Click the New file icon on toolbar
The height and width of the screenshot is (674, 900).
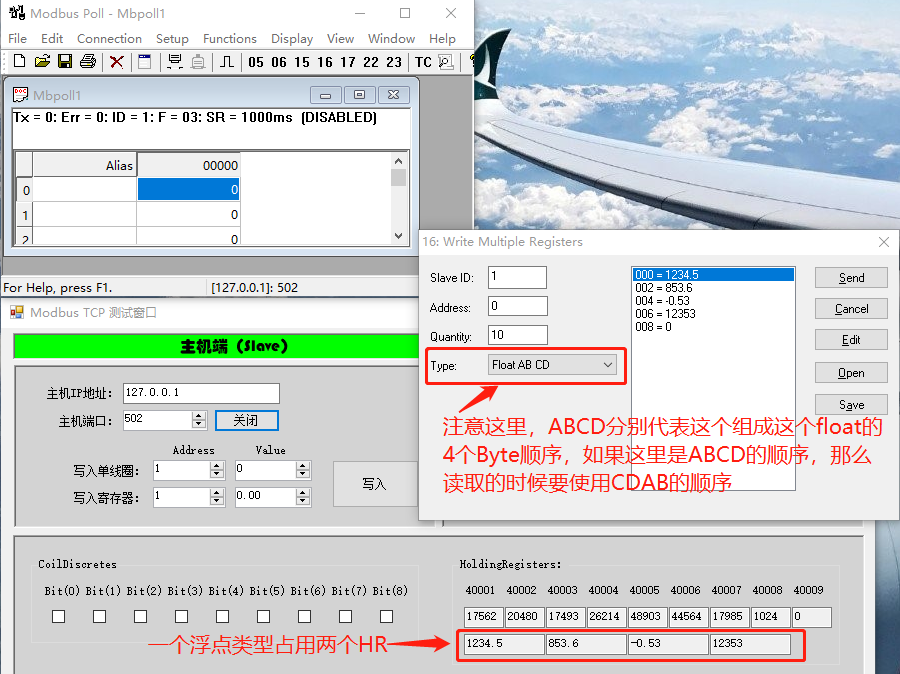[x=19, y=61]
